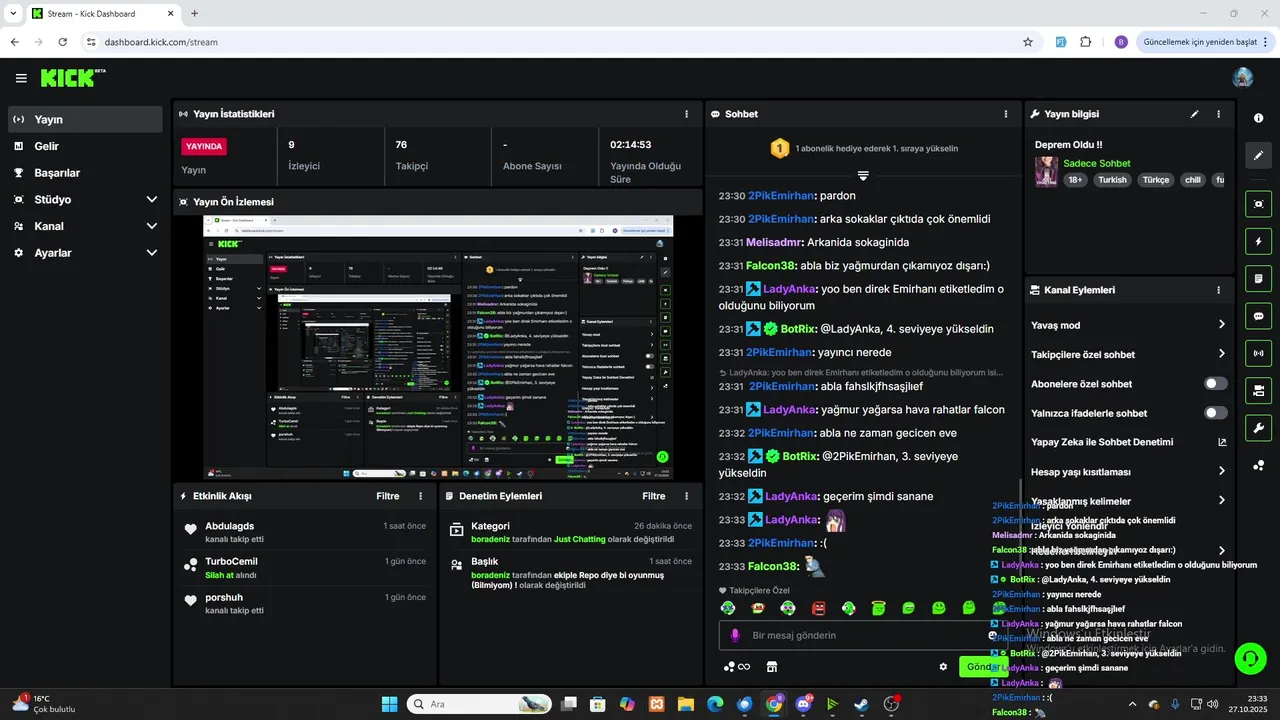Screen dimensions: 1280x720
Task: Click the channel points icon below the chat input
Action: point(737,667)
